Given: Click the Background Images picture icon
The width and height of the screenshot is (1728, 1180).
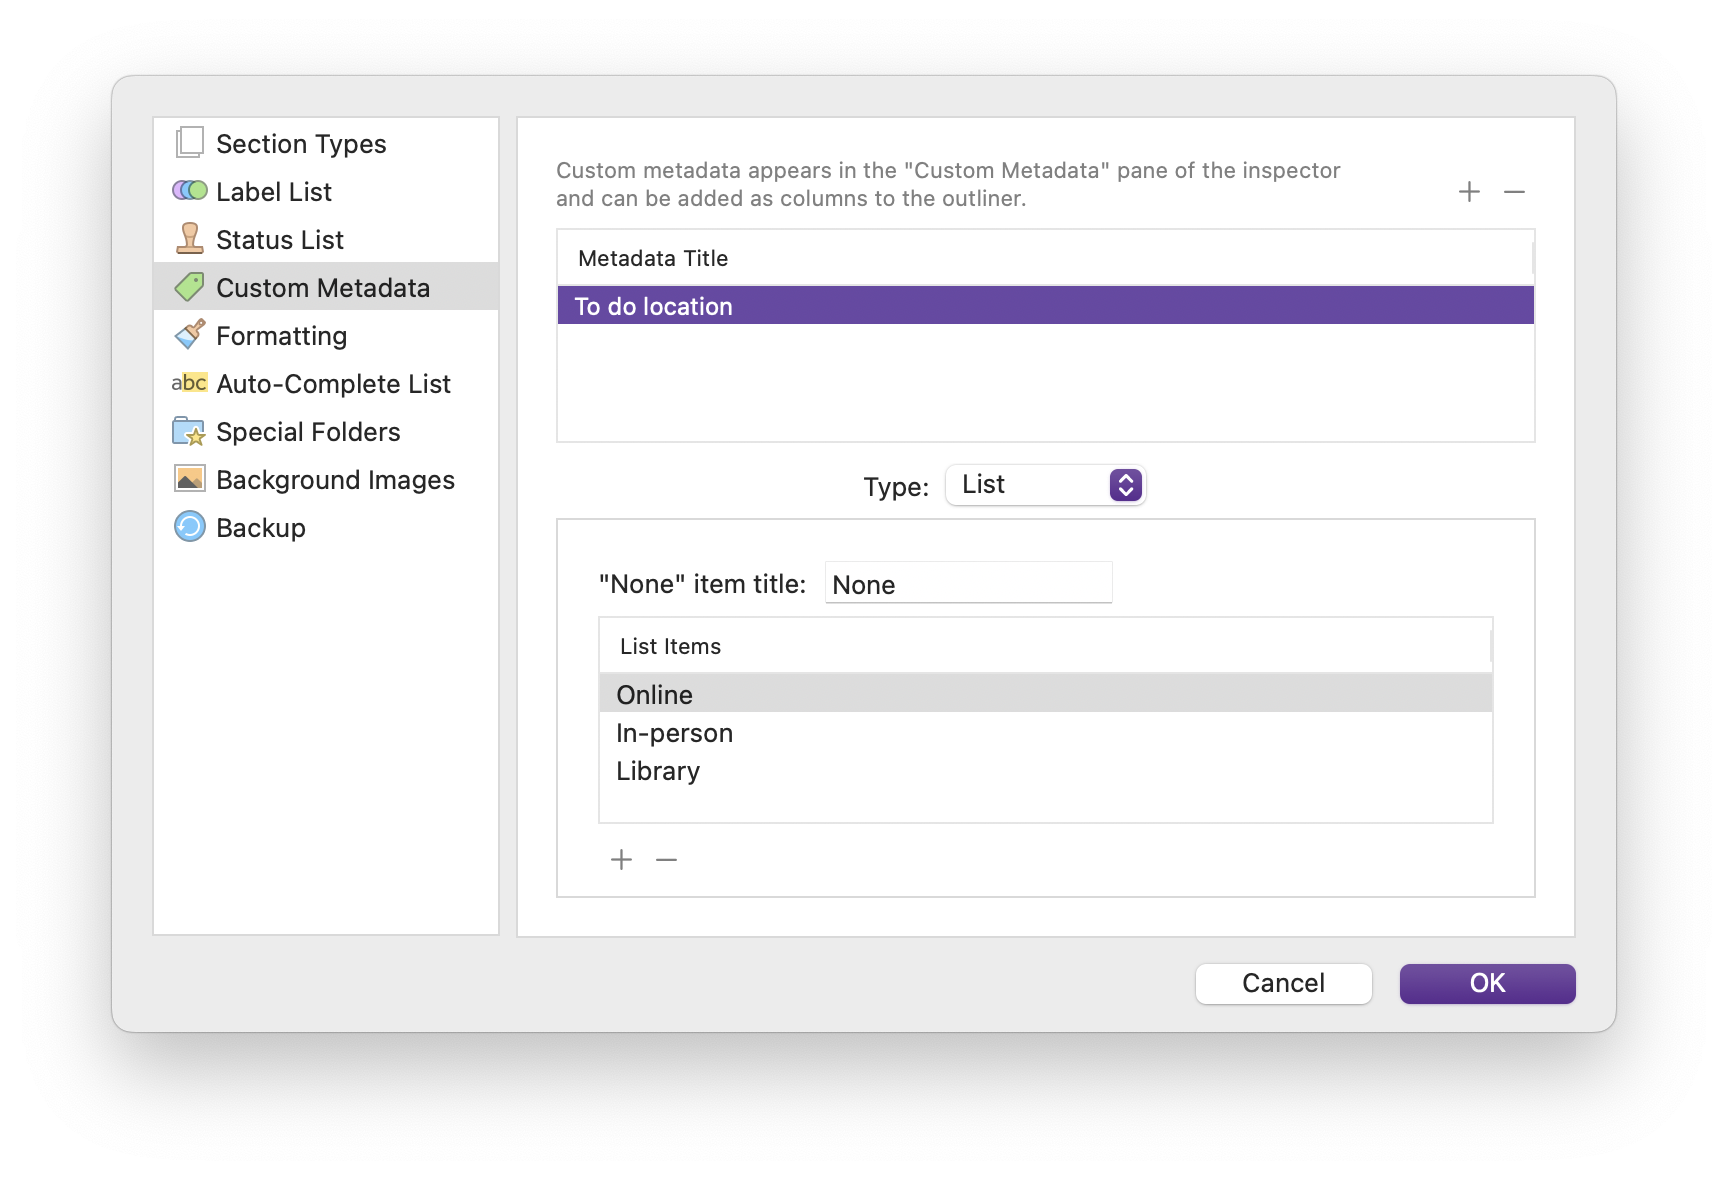Looking at the screenshot, I should click(x=189, y=479).
